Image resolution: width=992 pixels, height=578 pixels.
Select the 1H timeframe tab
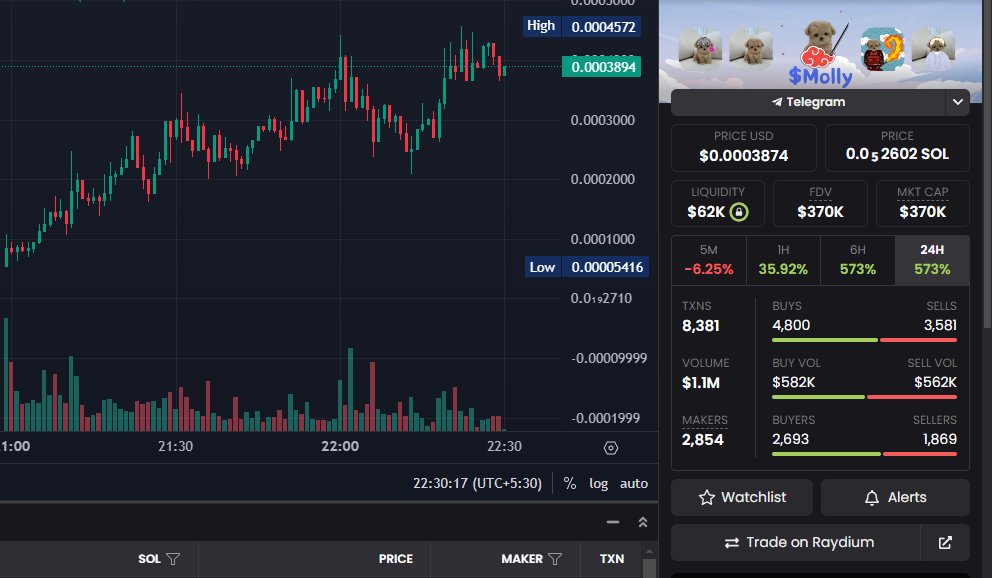point(783,260)
